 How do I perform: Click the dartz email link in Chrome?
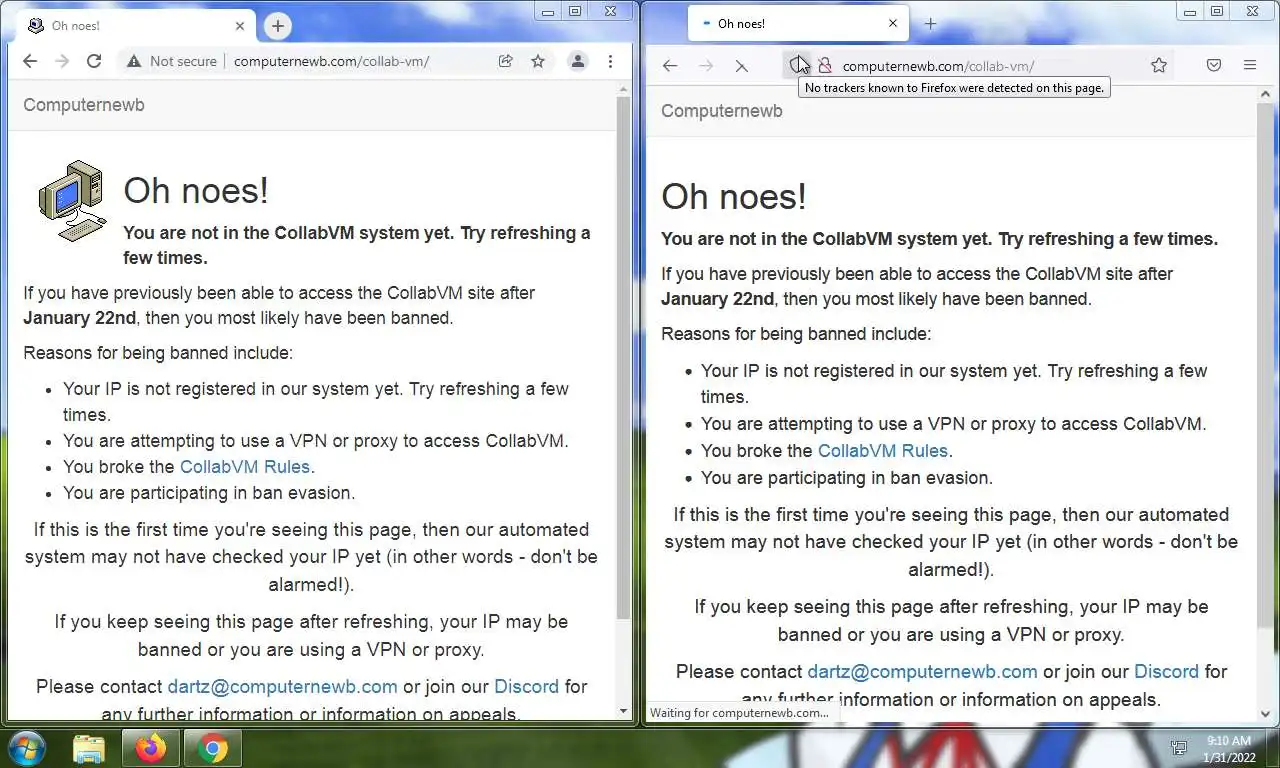click(282, 687)
